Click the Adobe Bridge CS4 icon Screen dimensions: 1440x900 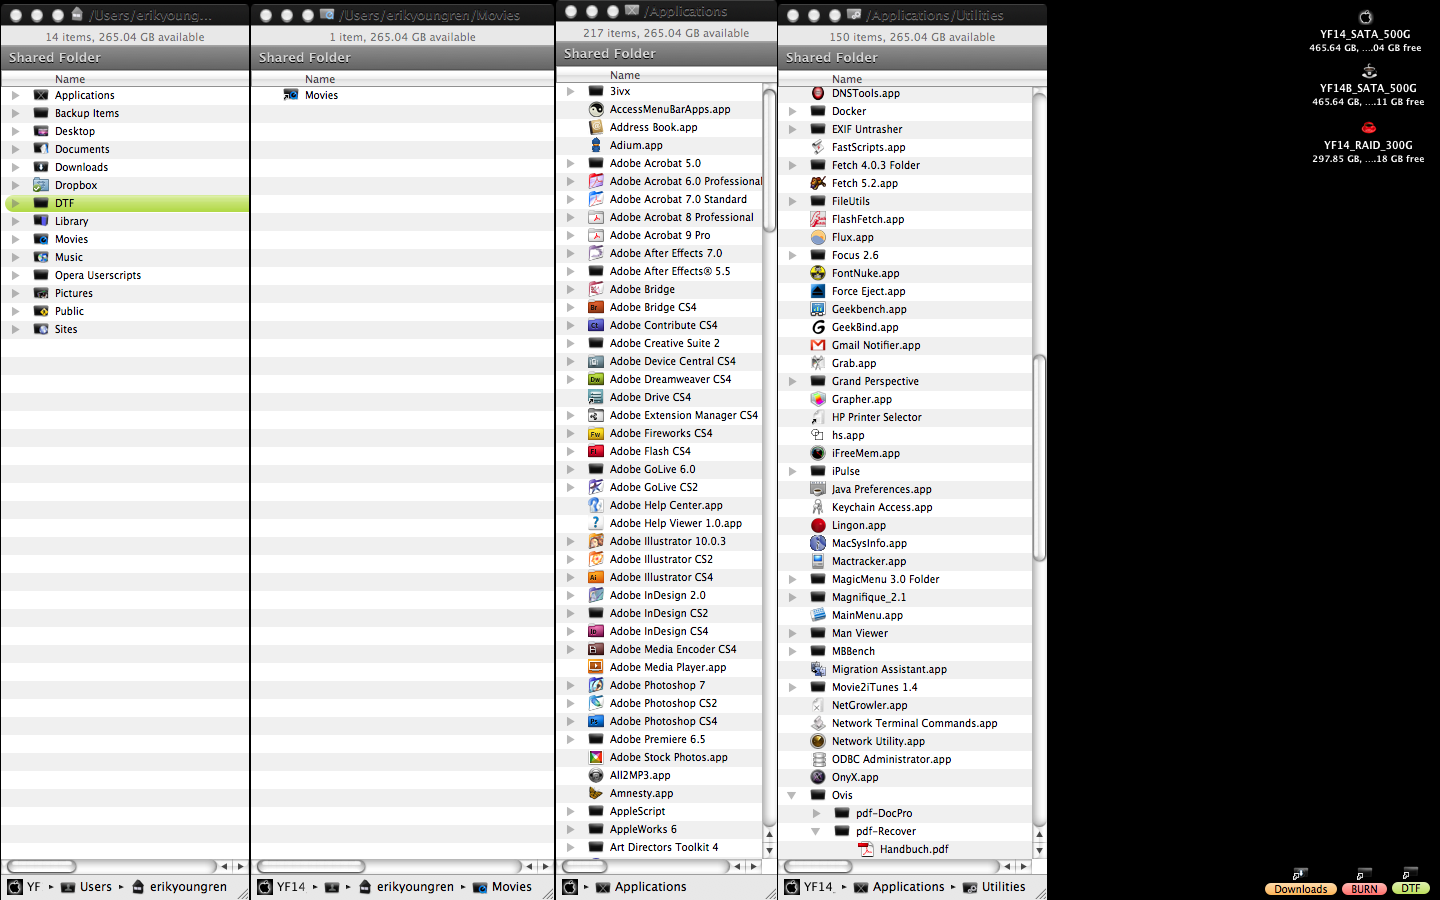click(596, 307)
